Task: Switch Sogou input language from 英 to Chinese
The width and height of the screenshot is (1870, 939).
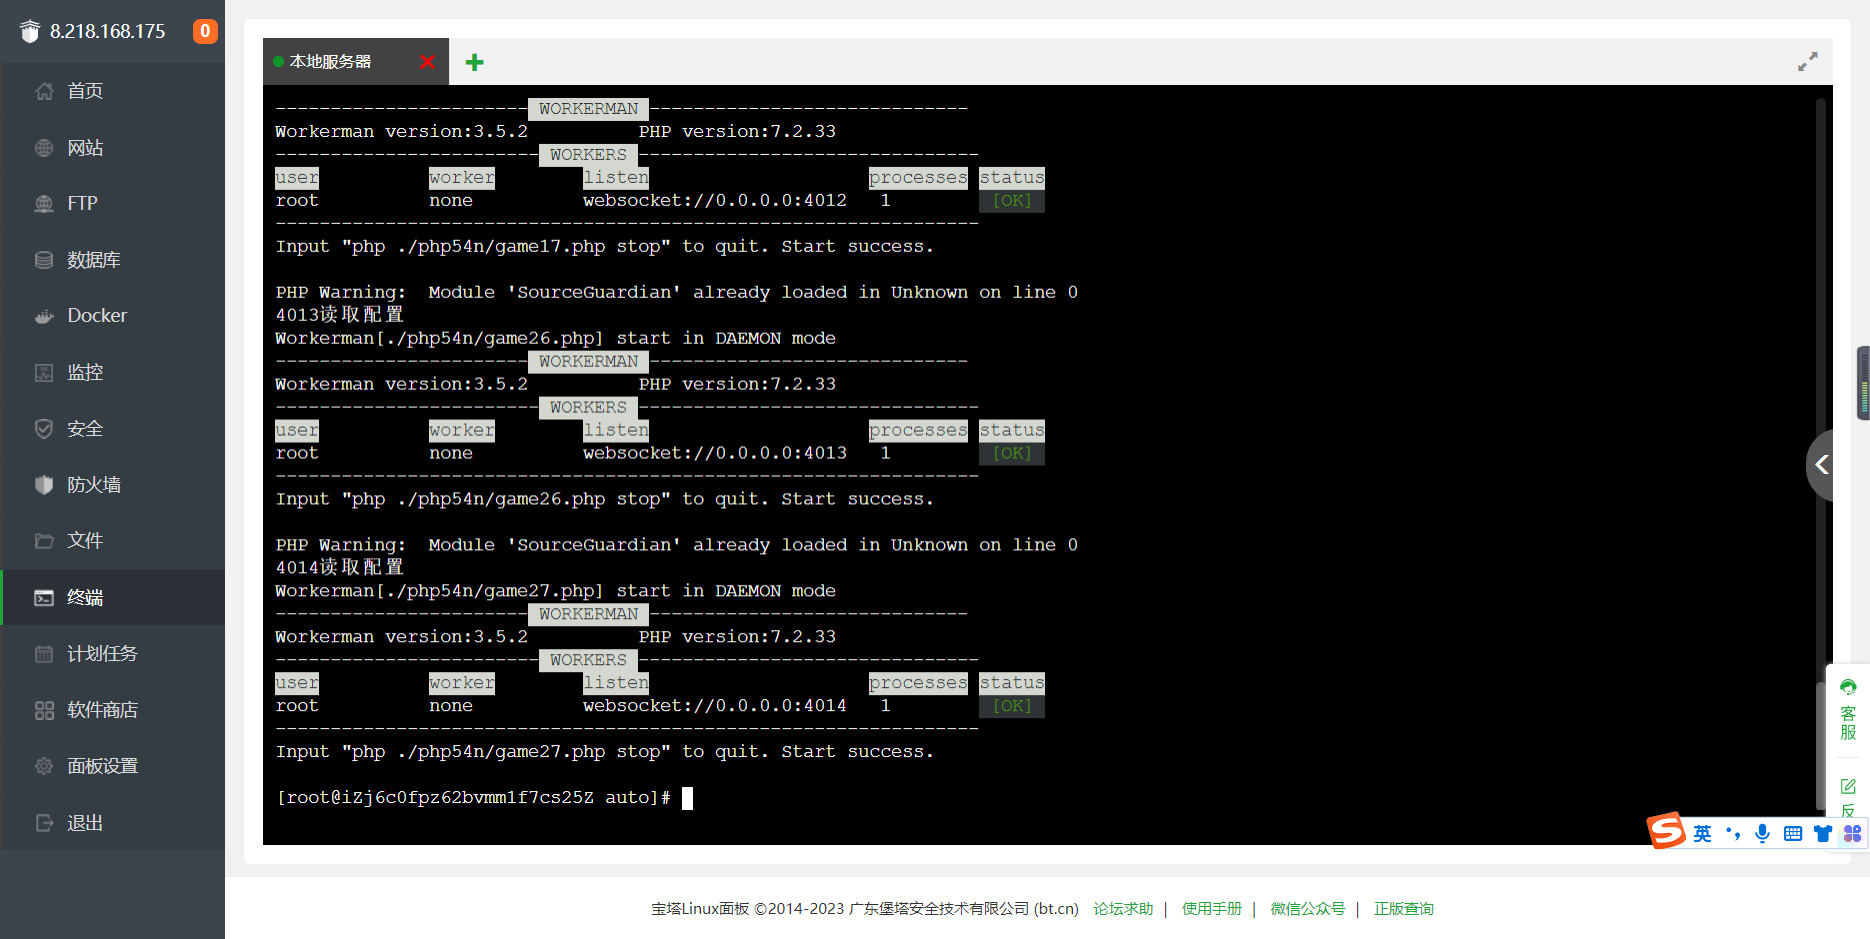Action: click(1702, 832)
